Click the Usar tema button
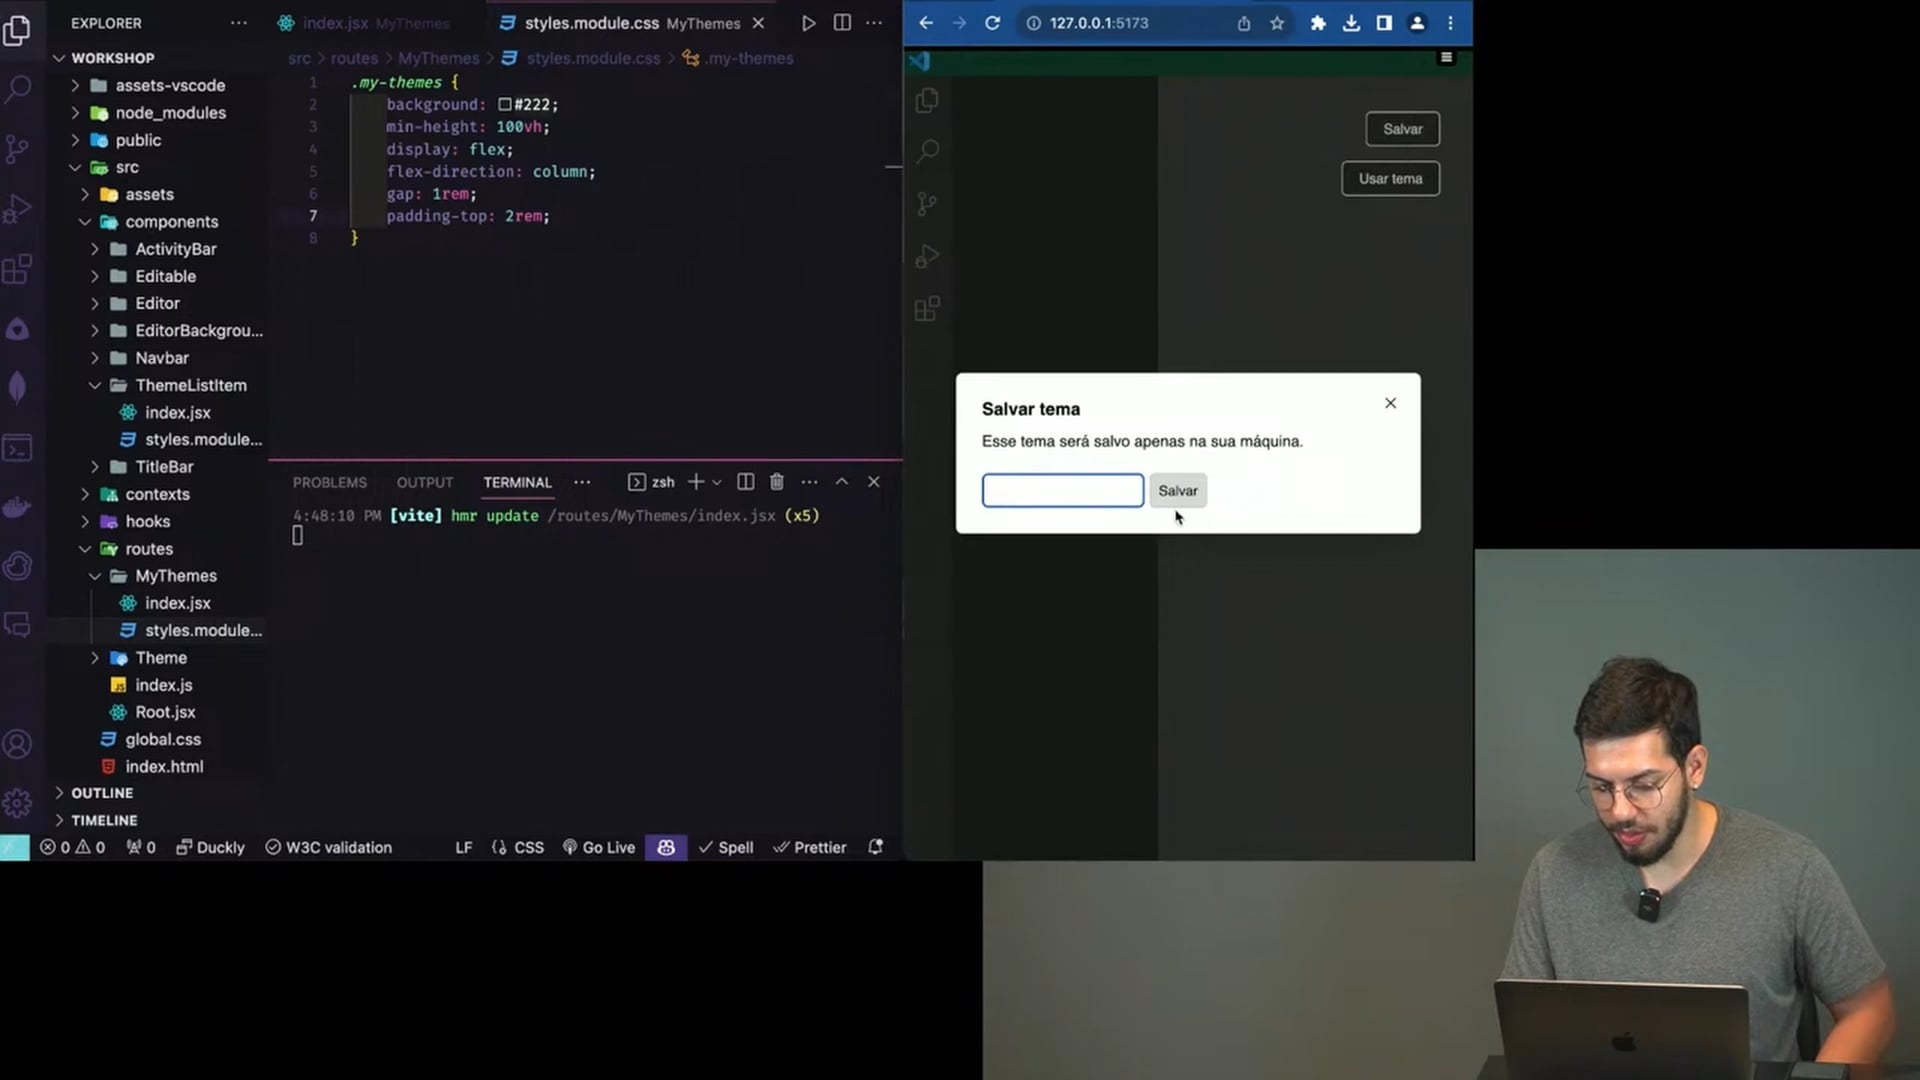Screen dimensions: 1920x1080 (x=1390, y=179)
